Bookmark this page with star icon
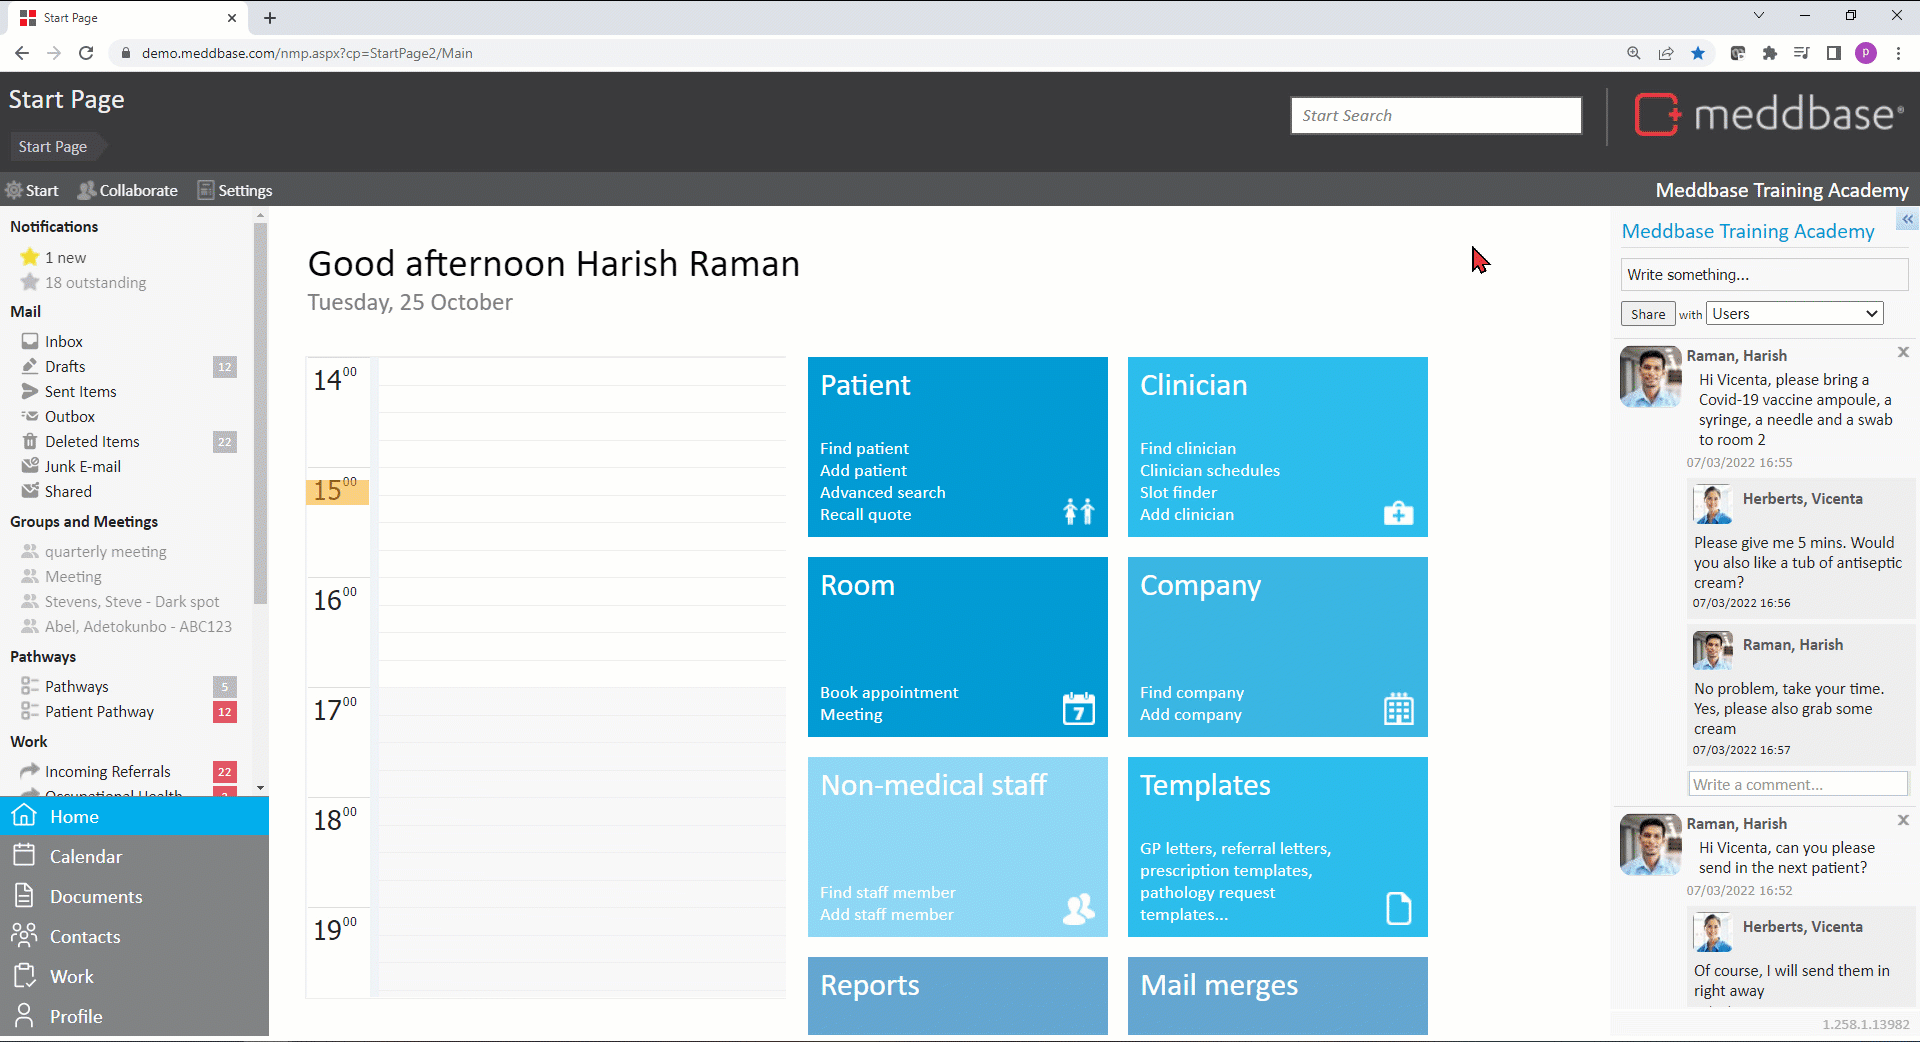The width and height of the screenshot is (1920, 1042). coord(1698,53)
